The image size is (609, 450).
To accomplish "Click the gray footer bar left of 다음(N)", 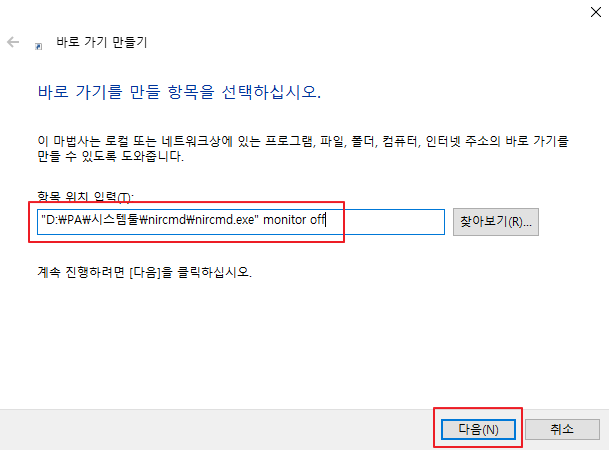I will coord(218,429).
